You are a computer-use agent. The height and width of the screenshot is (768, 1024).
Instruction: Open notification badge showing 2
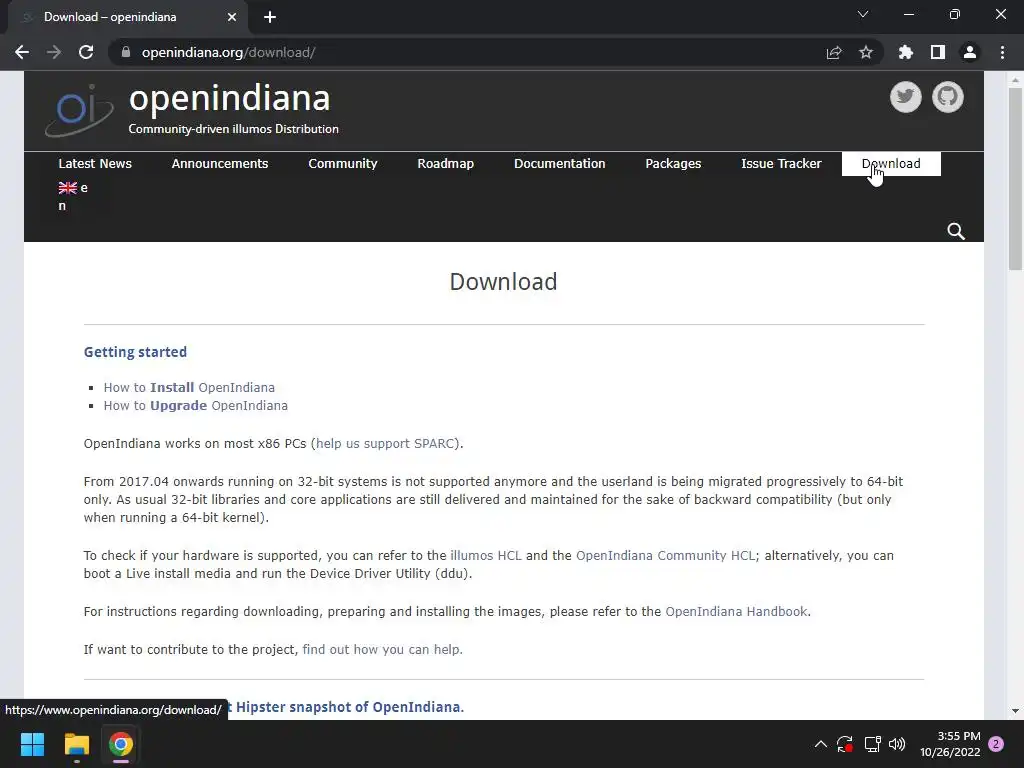coord(996,744)
